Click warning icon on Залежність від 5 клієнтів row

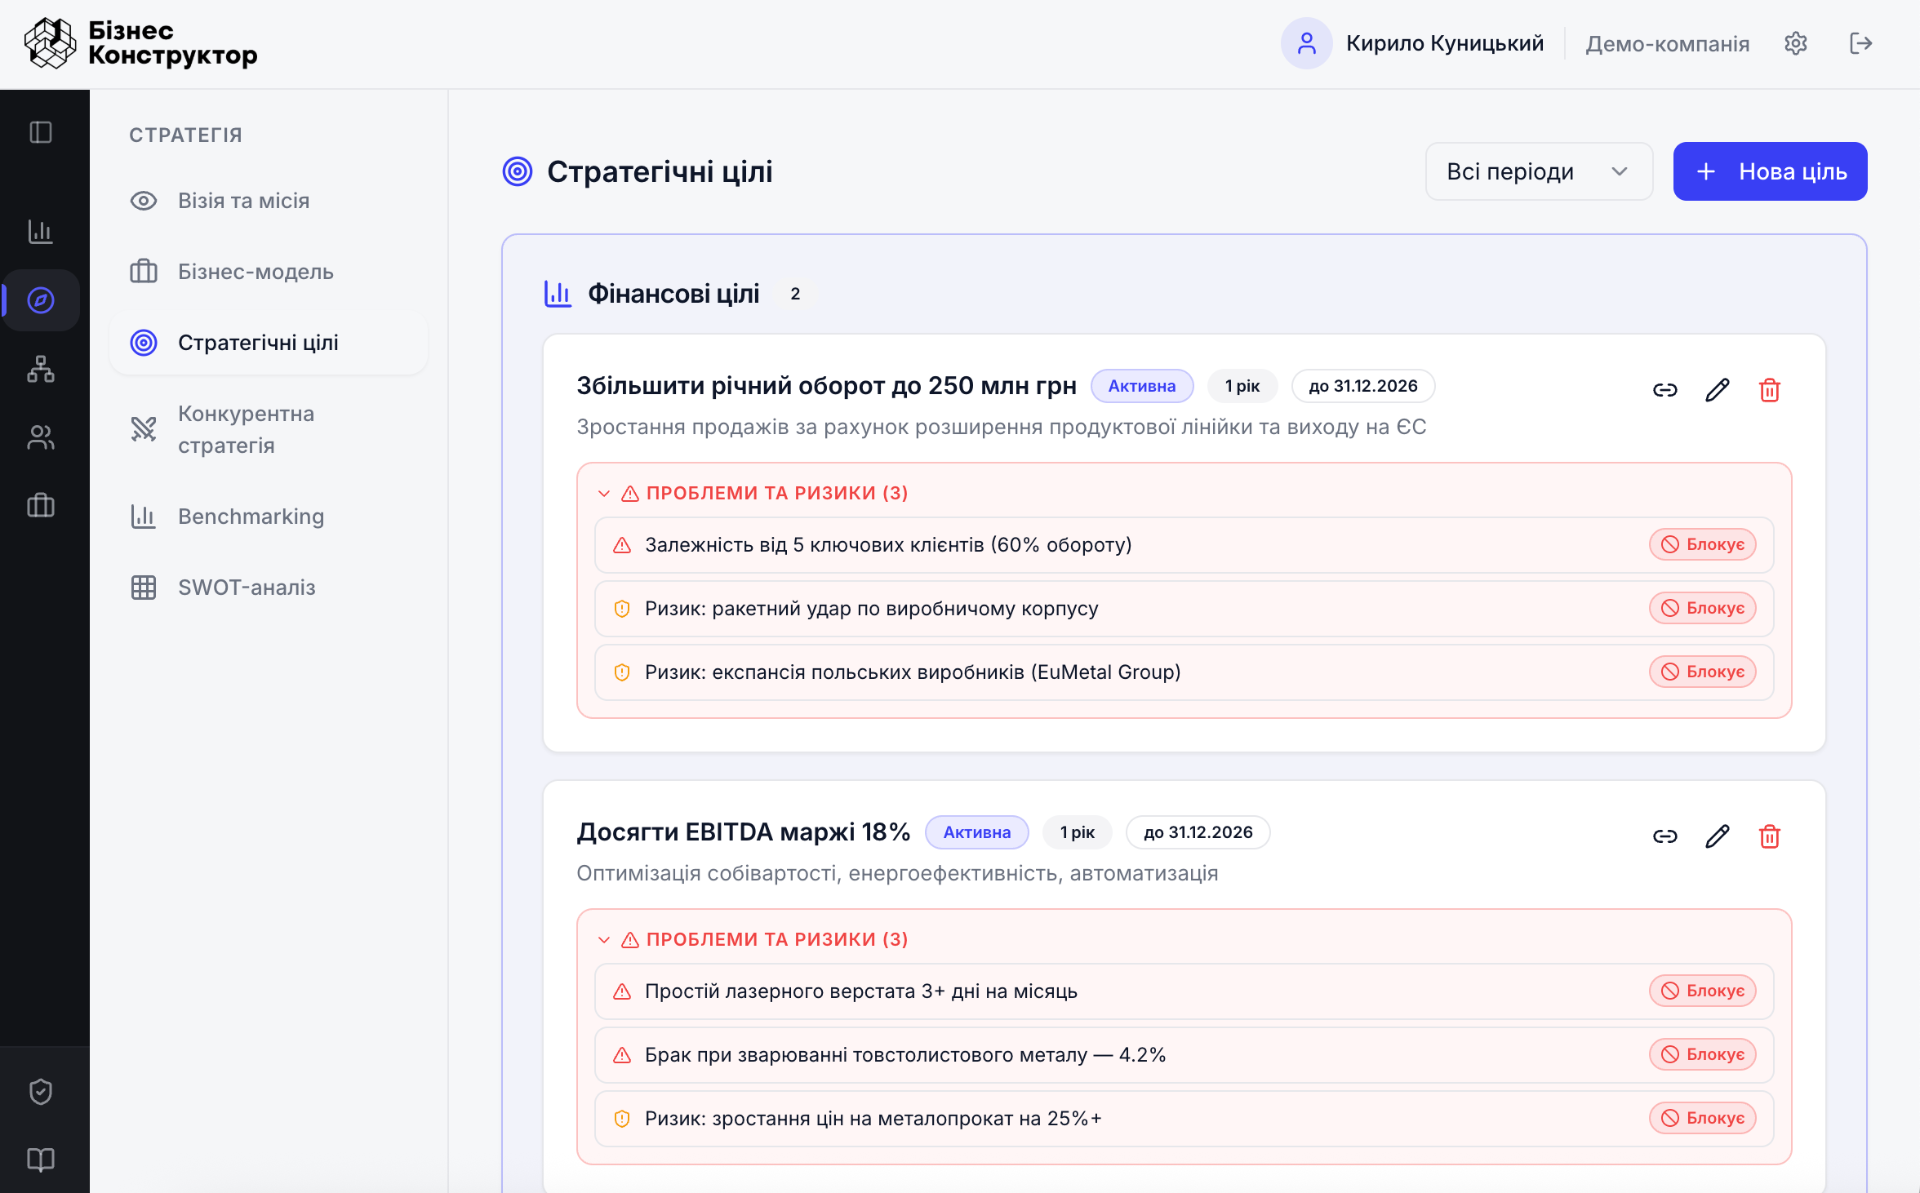[622, 545]
